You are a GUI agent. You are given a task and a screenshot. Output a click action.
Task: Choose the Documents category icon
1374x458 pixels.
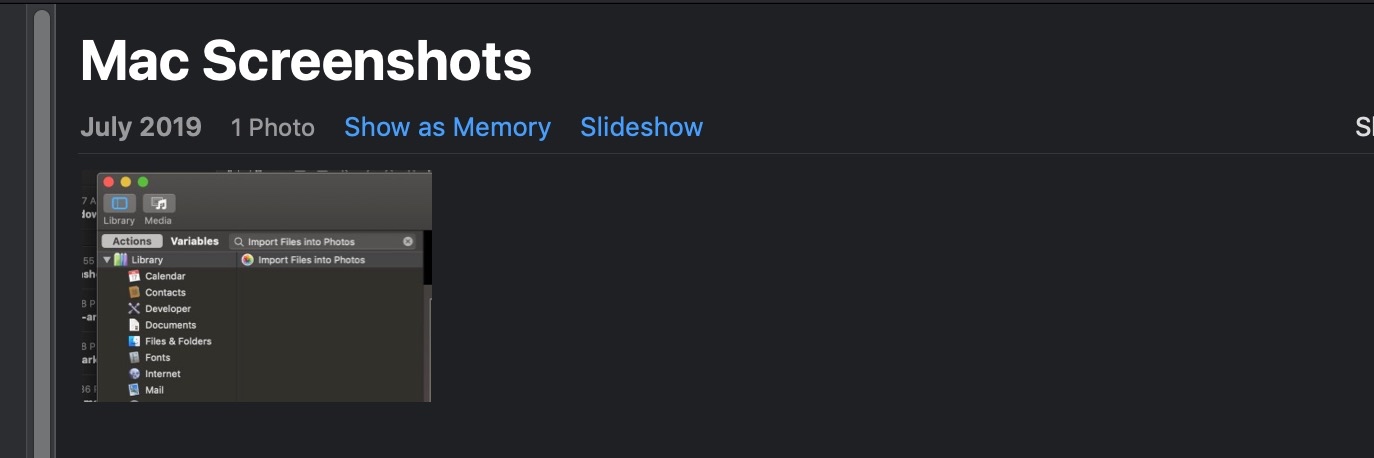(134, 325)
